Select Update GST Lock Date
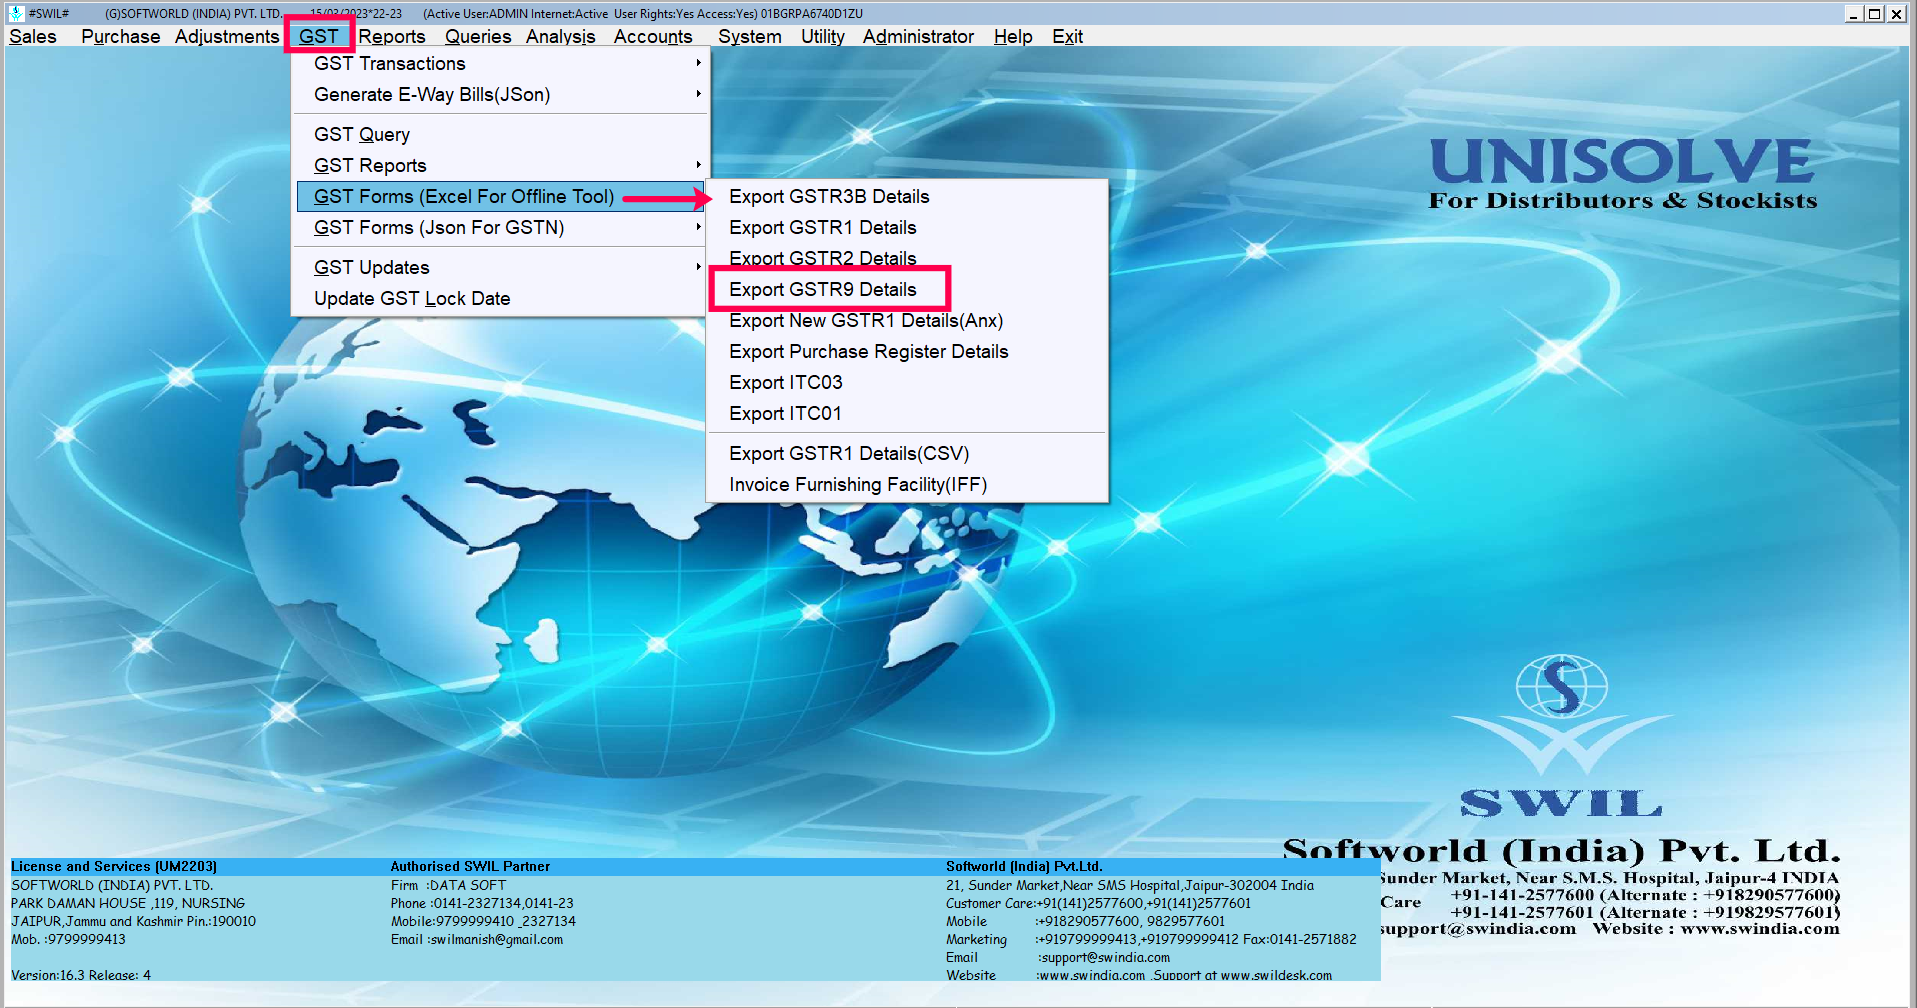 [500, 298]
